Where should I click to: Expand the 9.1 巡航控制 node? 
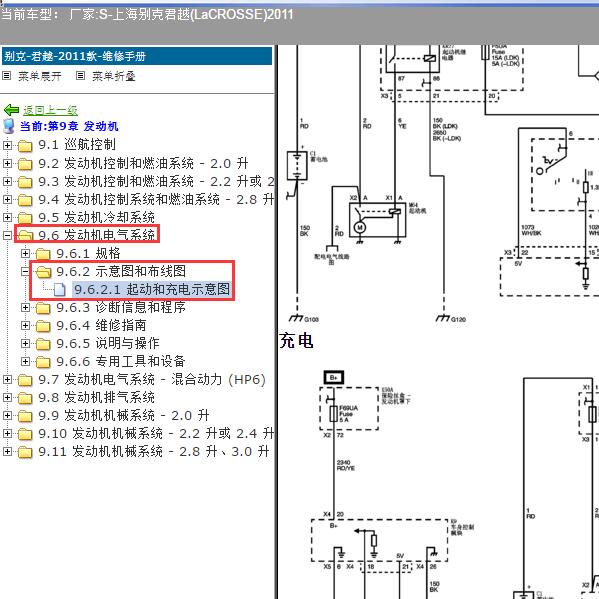pos(7,145)
